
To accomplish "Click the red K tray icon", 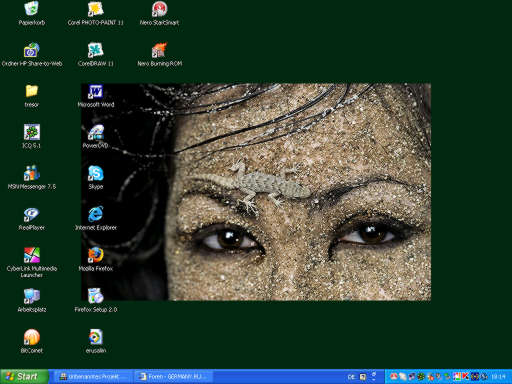I will [x=465, y=376].
